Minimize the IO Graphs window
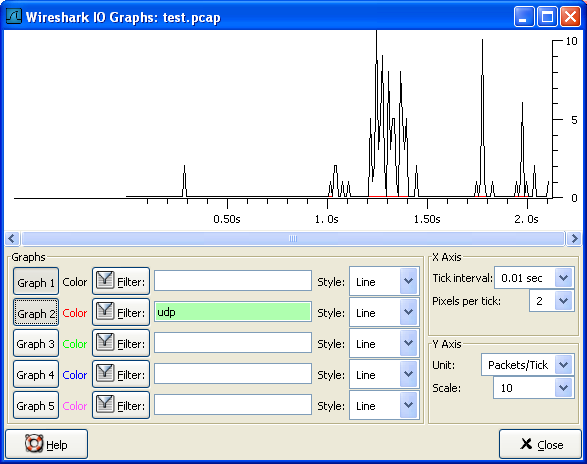 pos(524,17)
